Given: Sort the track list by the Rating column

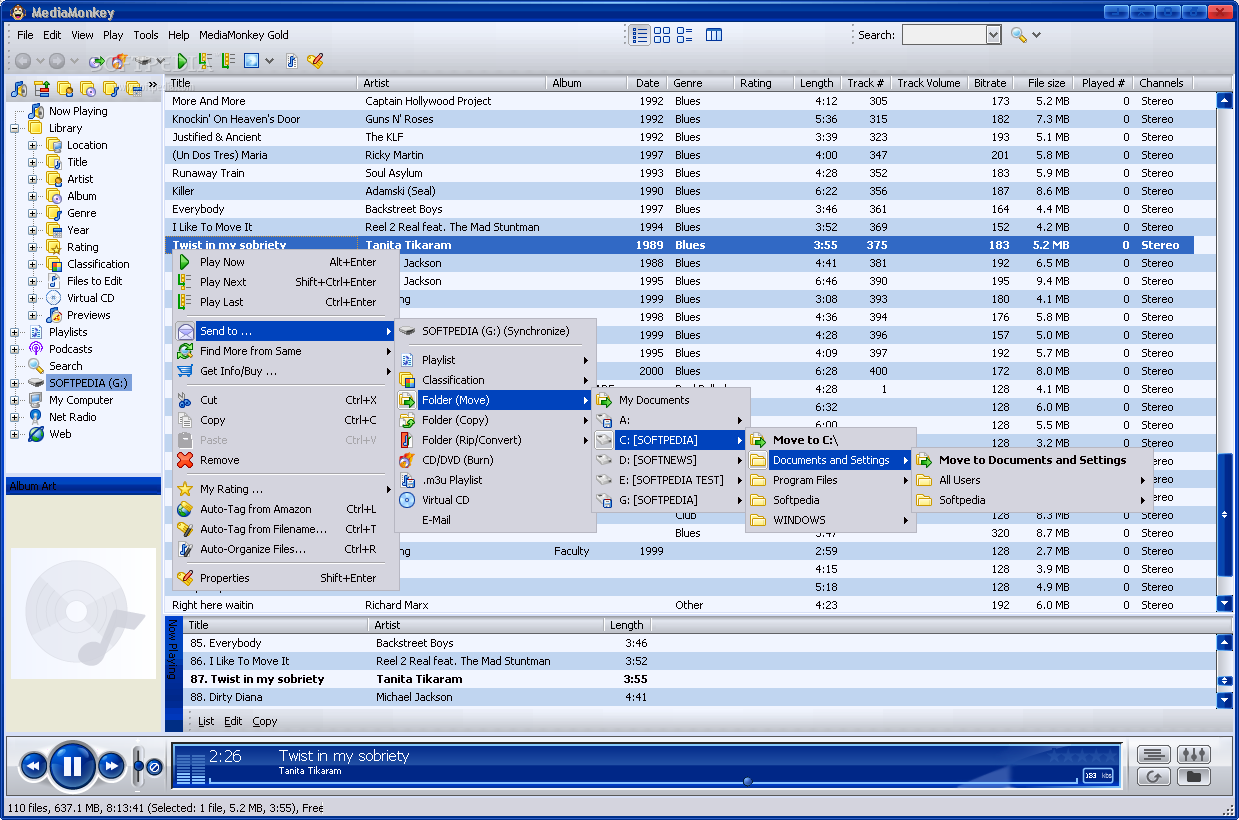Looking at the screenshot, I should click(x=763, y=83).
